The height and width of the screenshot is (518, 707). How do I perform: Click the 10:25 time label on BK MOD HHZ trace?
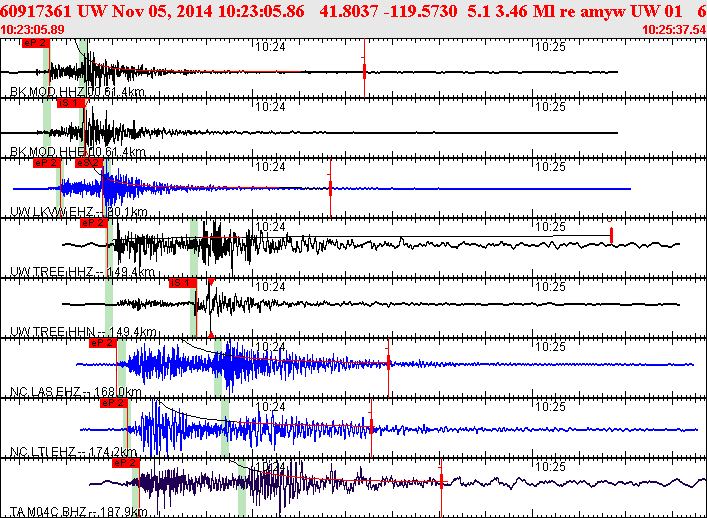coord(551,47)
